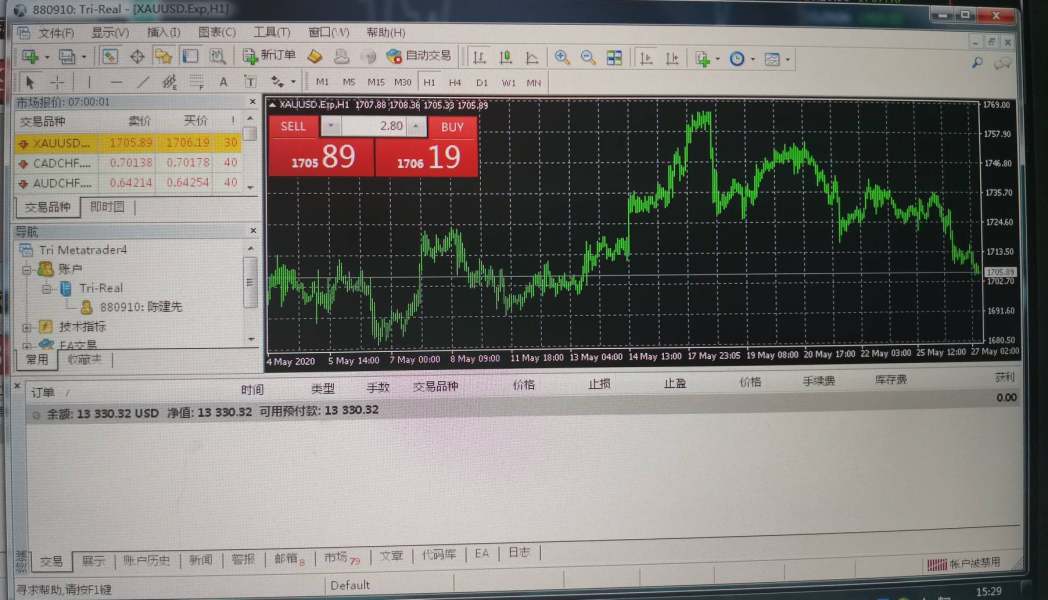Expand the indicators list dropdown arrow
Screen dimensions: 1048x600
(718, 59)
